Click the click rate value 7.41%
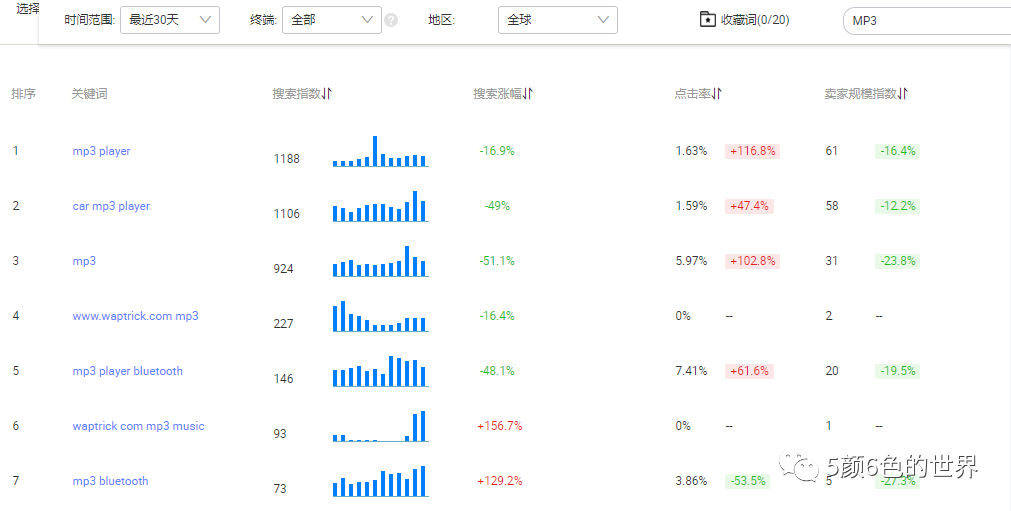 691,371
